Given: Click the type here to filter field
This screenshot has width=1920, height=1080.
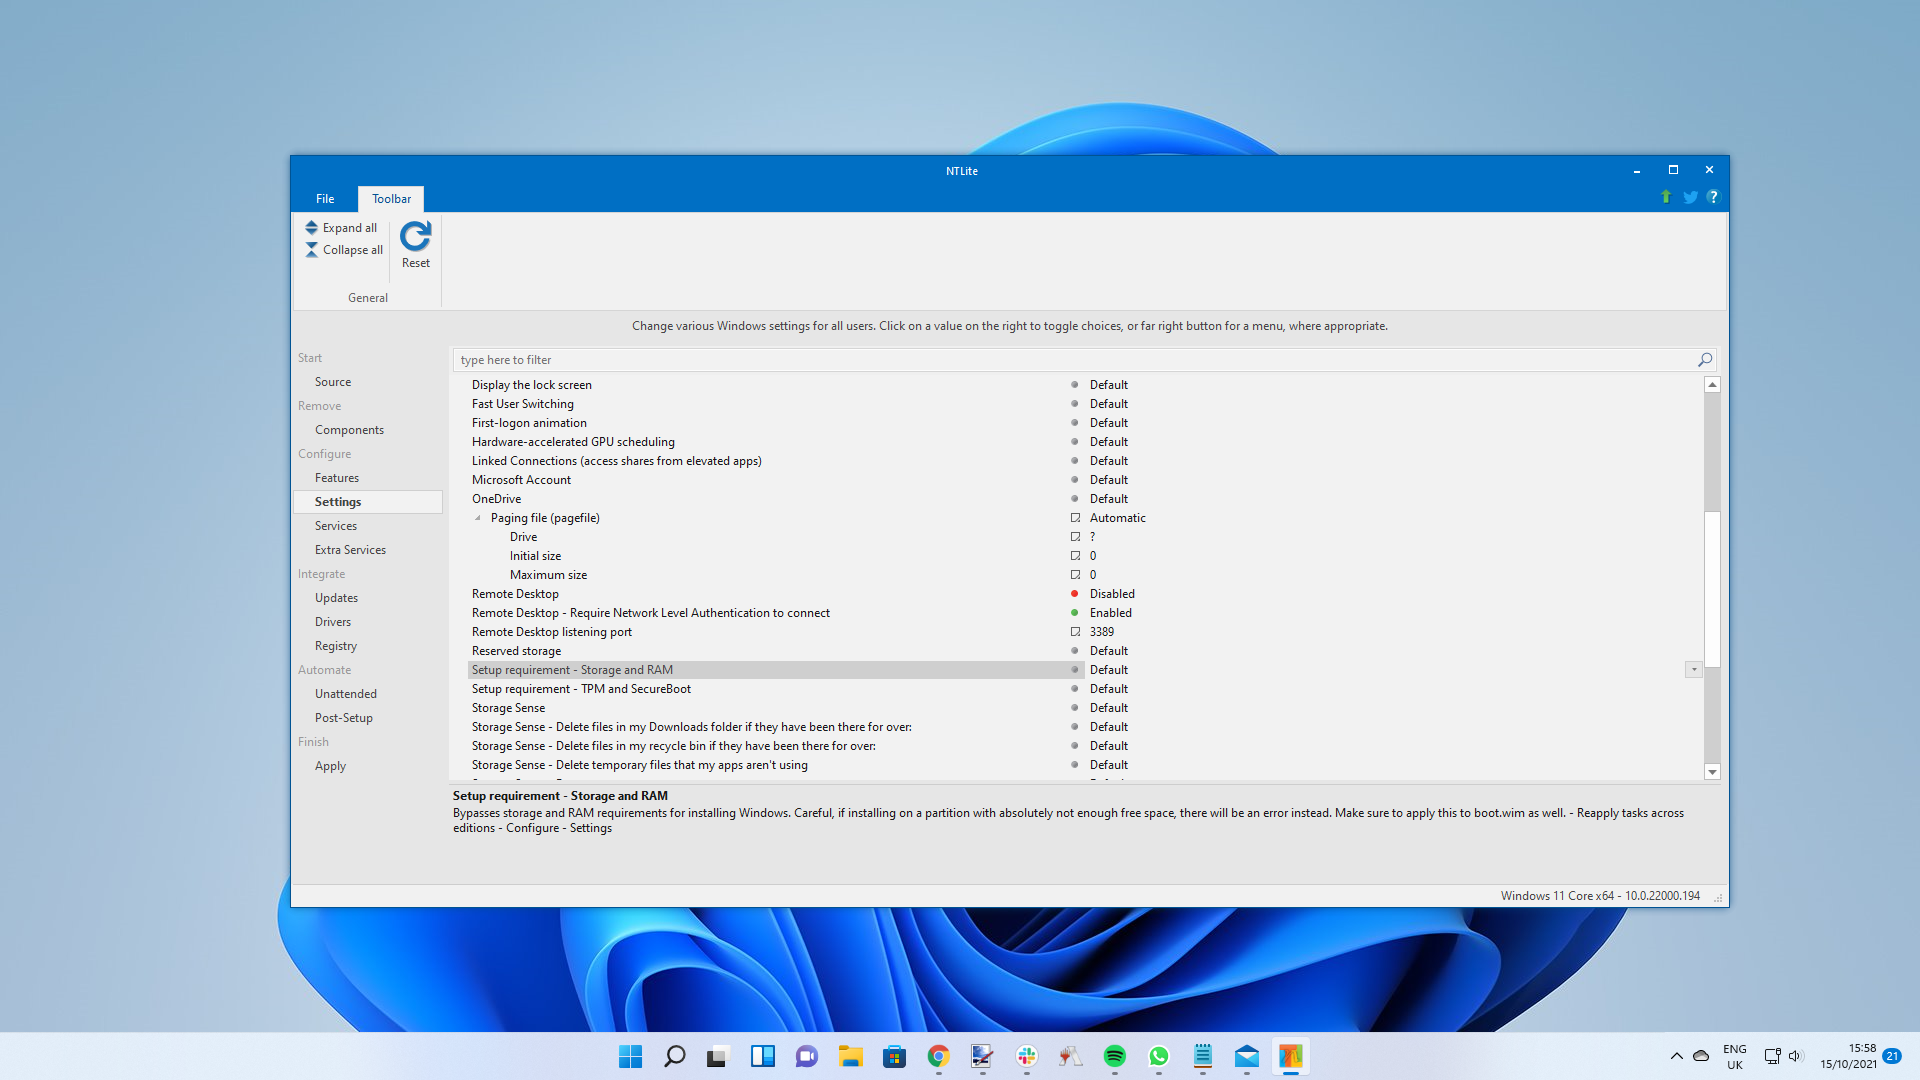Looking at the screenshot, I should coord(1070,360).
